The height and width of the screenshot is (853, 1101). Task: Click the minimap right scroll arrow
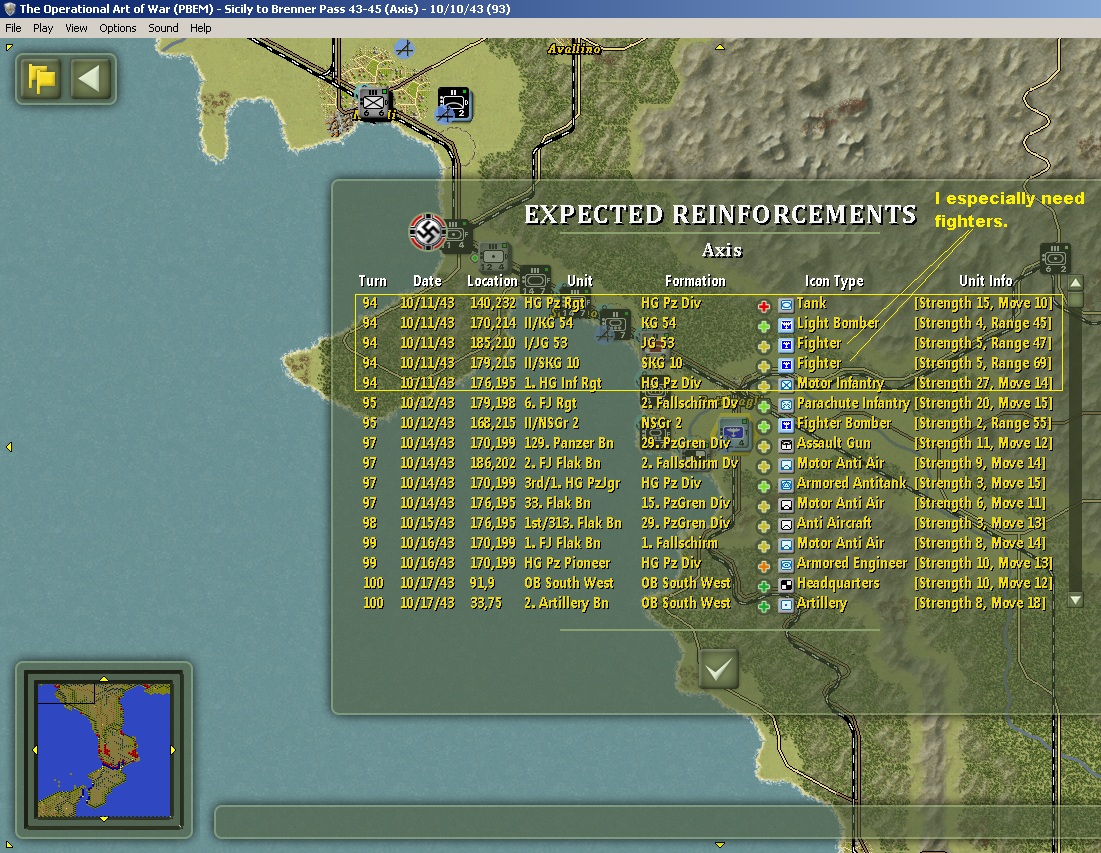coord(173,750)
